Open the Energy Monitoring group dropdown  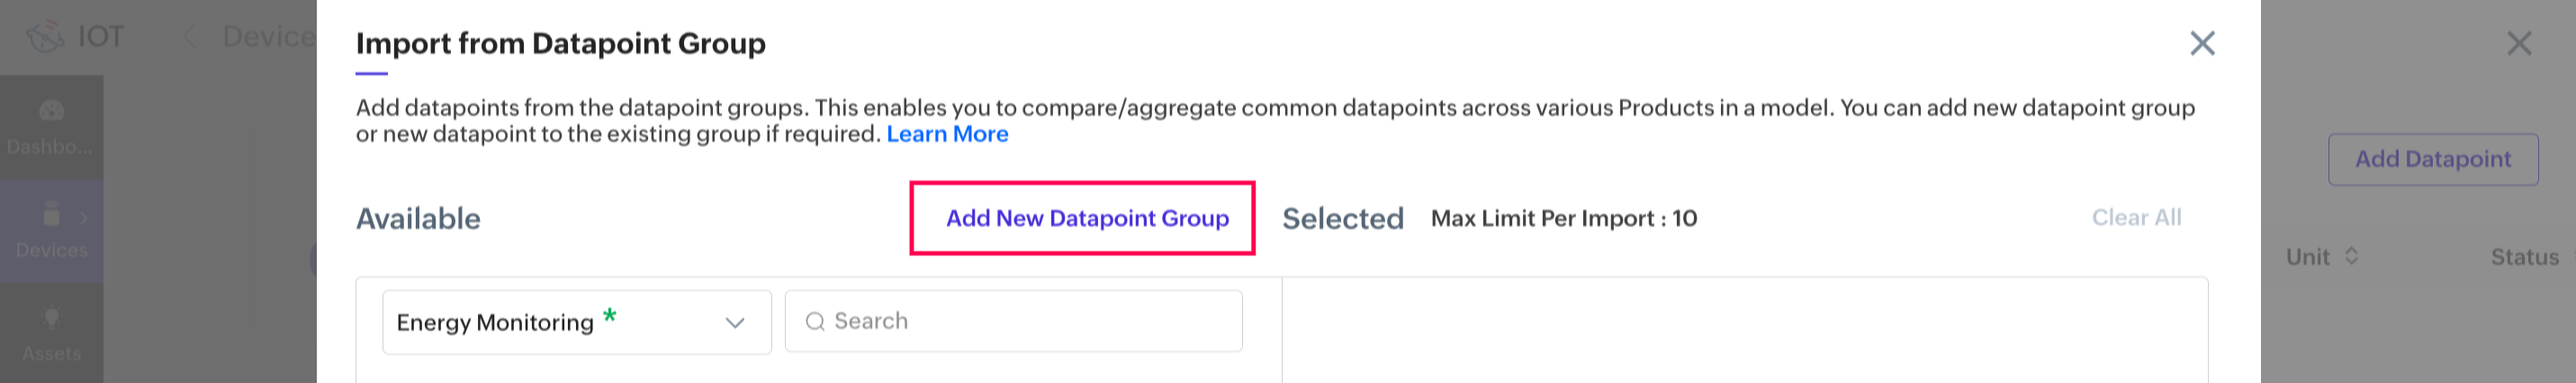(577, 322)
